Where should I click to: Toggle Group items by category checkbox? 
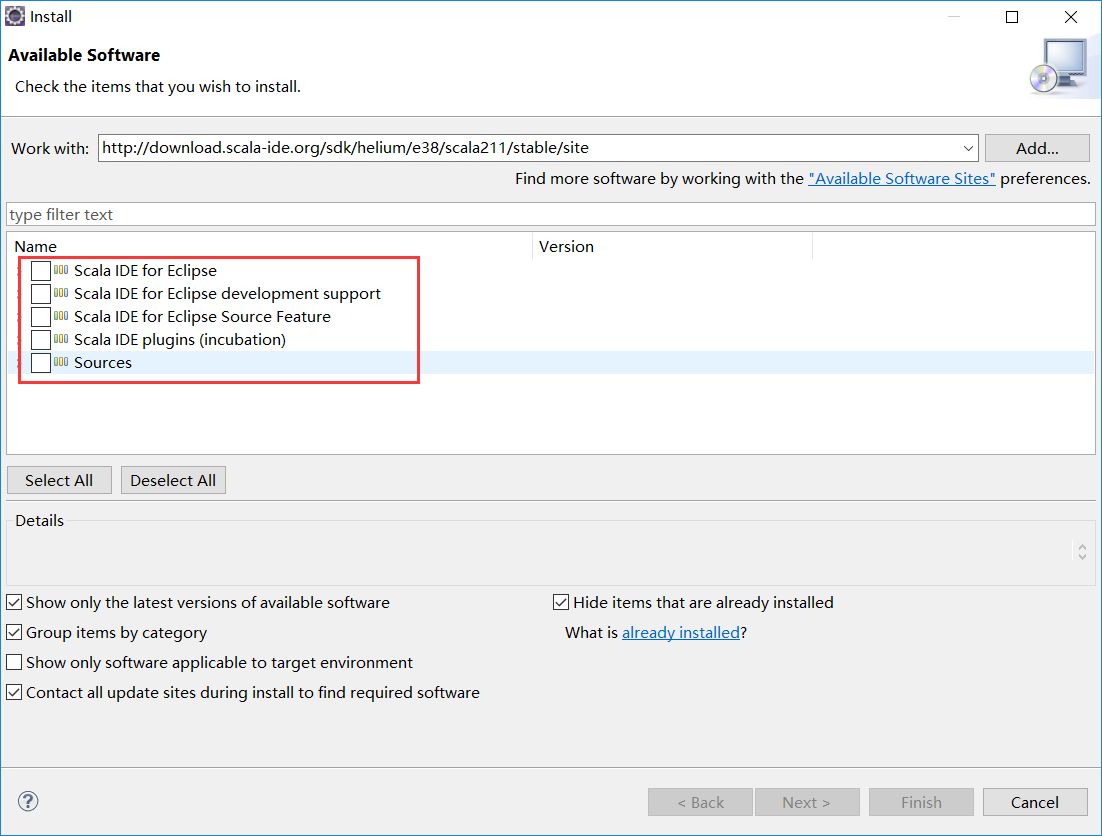tap(14, 632)
